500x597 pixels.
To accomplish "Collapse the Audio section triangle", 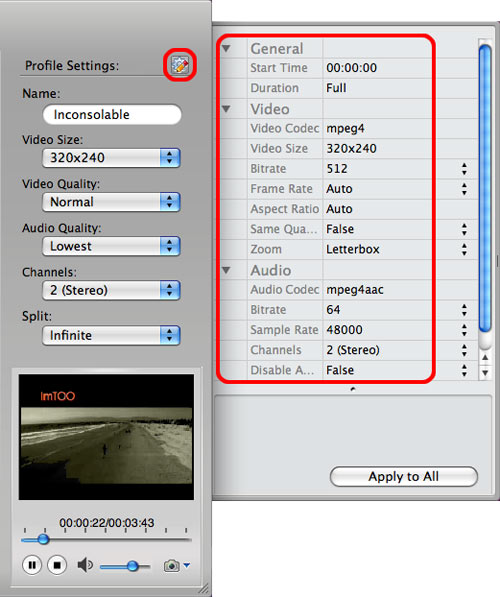I will coord(226,270).
